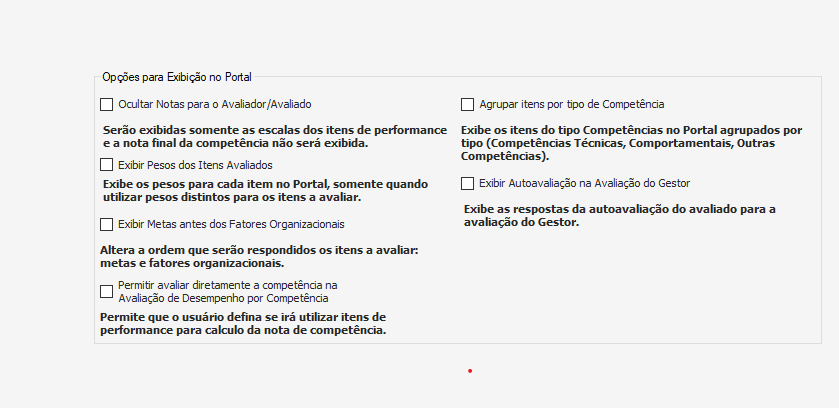Enable Exibir Autoavaliação na Avaliação do Gestor checkbox
The width and height of the screenshot is (839, 408).
467,184
